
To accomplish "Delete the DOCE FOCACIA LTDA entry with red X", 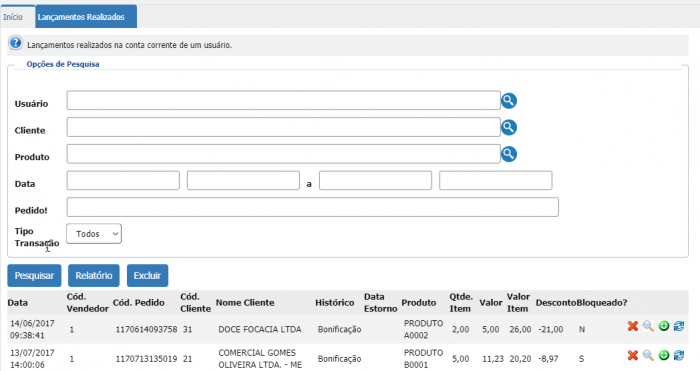I will [633, 326].
